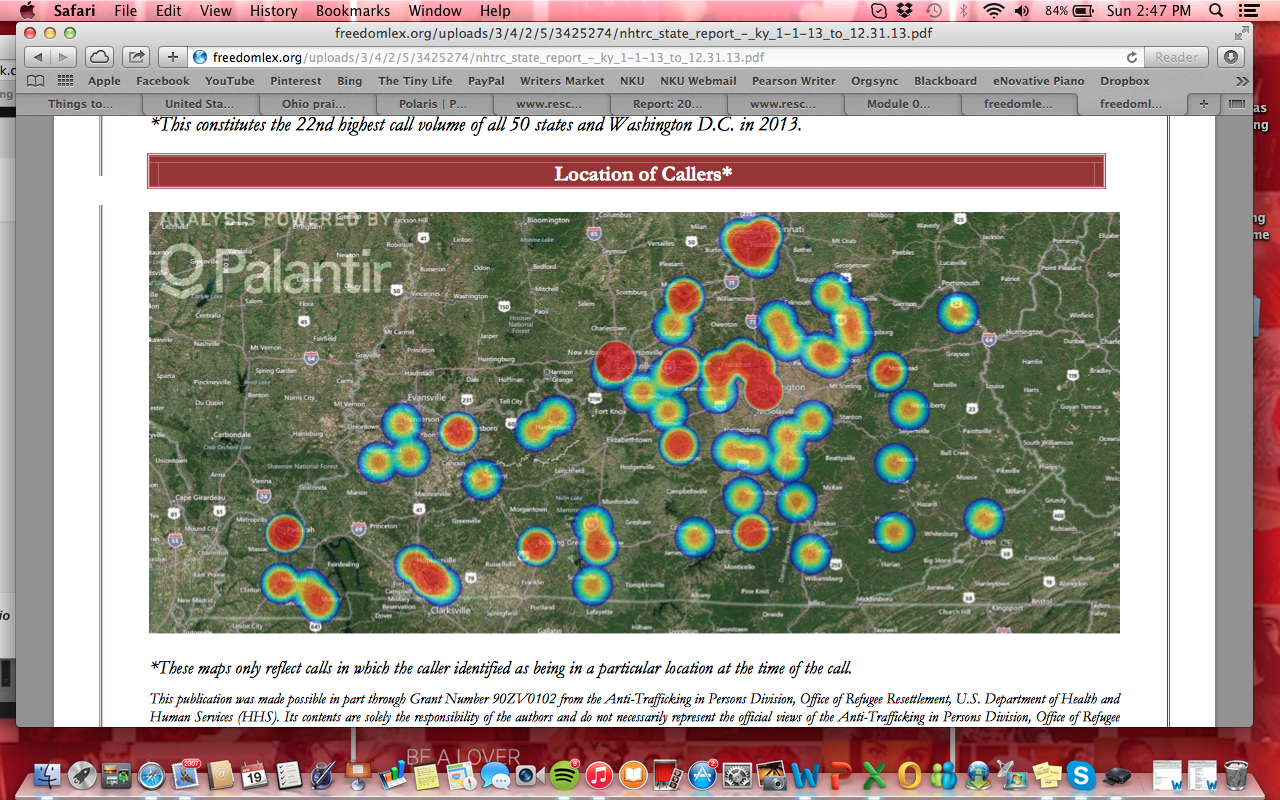Click the Share button in Safari toolbar
This screenshot has width=1280, height=800.
point(137,57)
